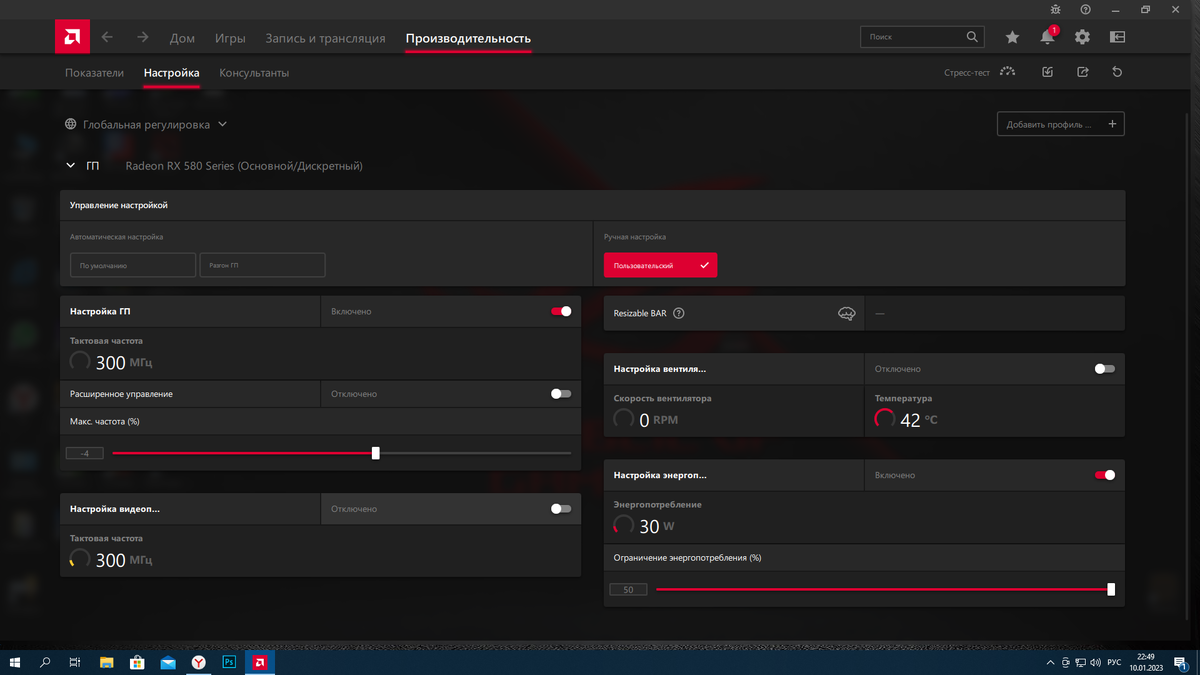Open Photoshop from taskbar
The width and height of the screenshot is (1200, 675).
229,662
